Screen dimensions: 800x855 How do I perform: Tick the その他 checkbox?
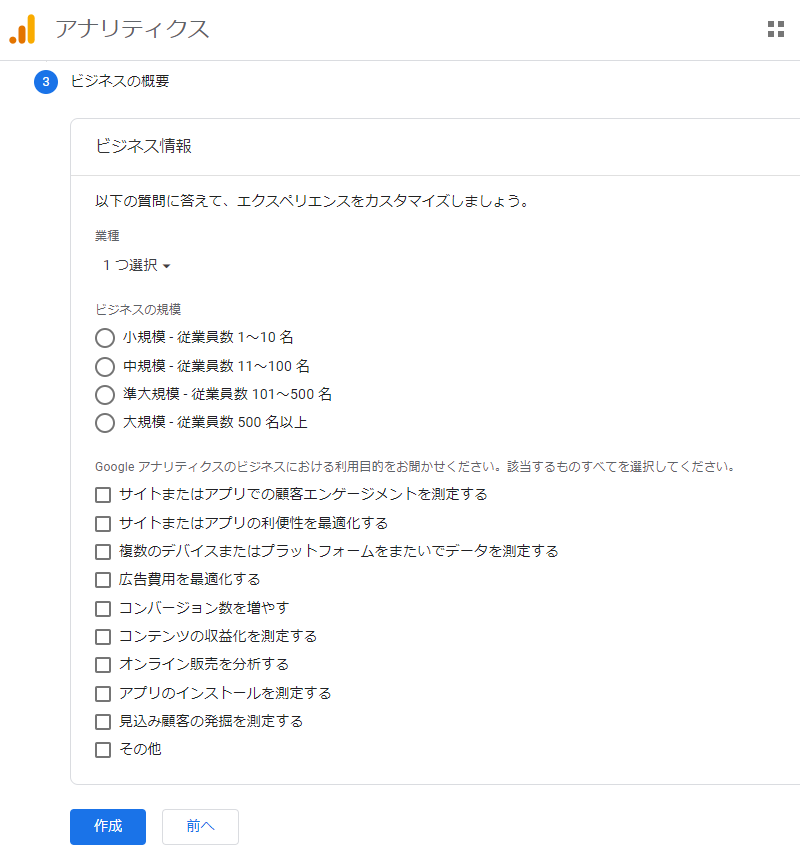[103, 749]
